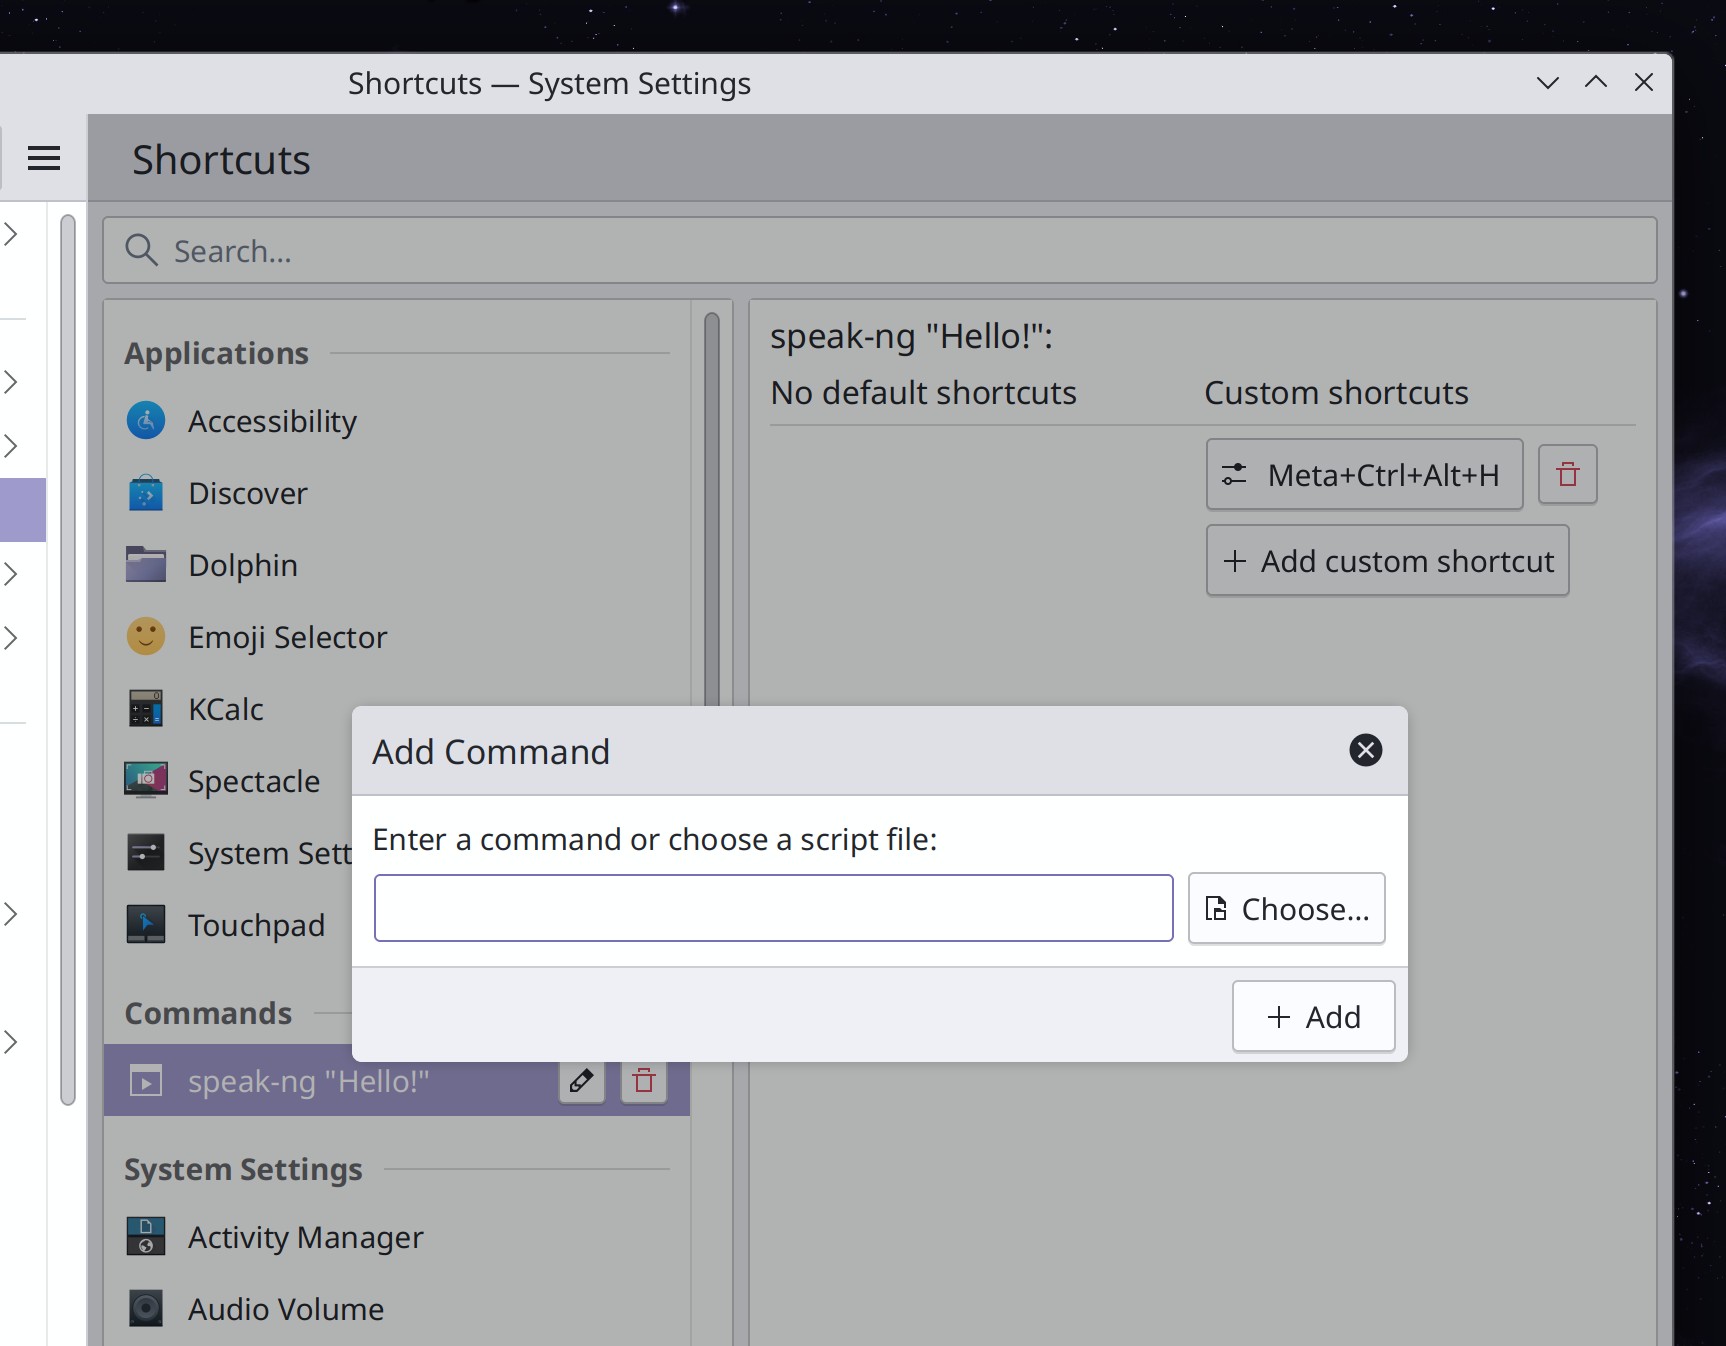Click the Activity Manager icon
The image size is (1726, 1346).
[145, 1237]
